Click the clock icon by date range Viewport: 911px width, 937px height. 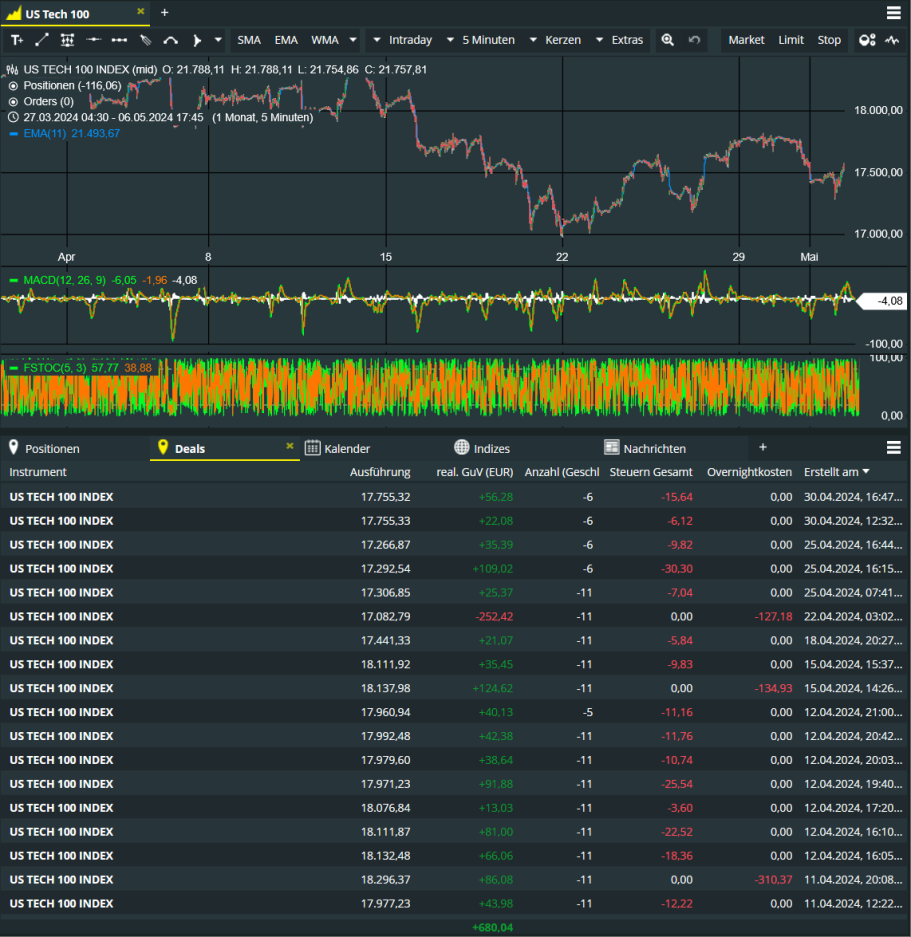pyautogui.click(x=13, y=117)
